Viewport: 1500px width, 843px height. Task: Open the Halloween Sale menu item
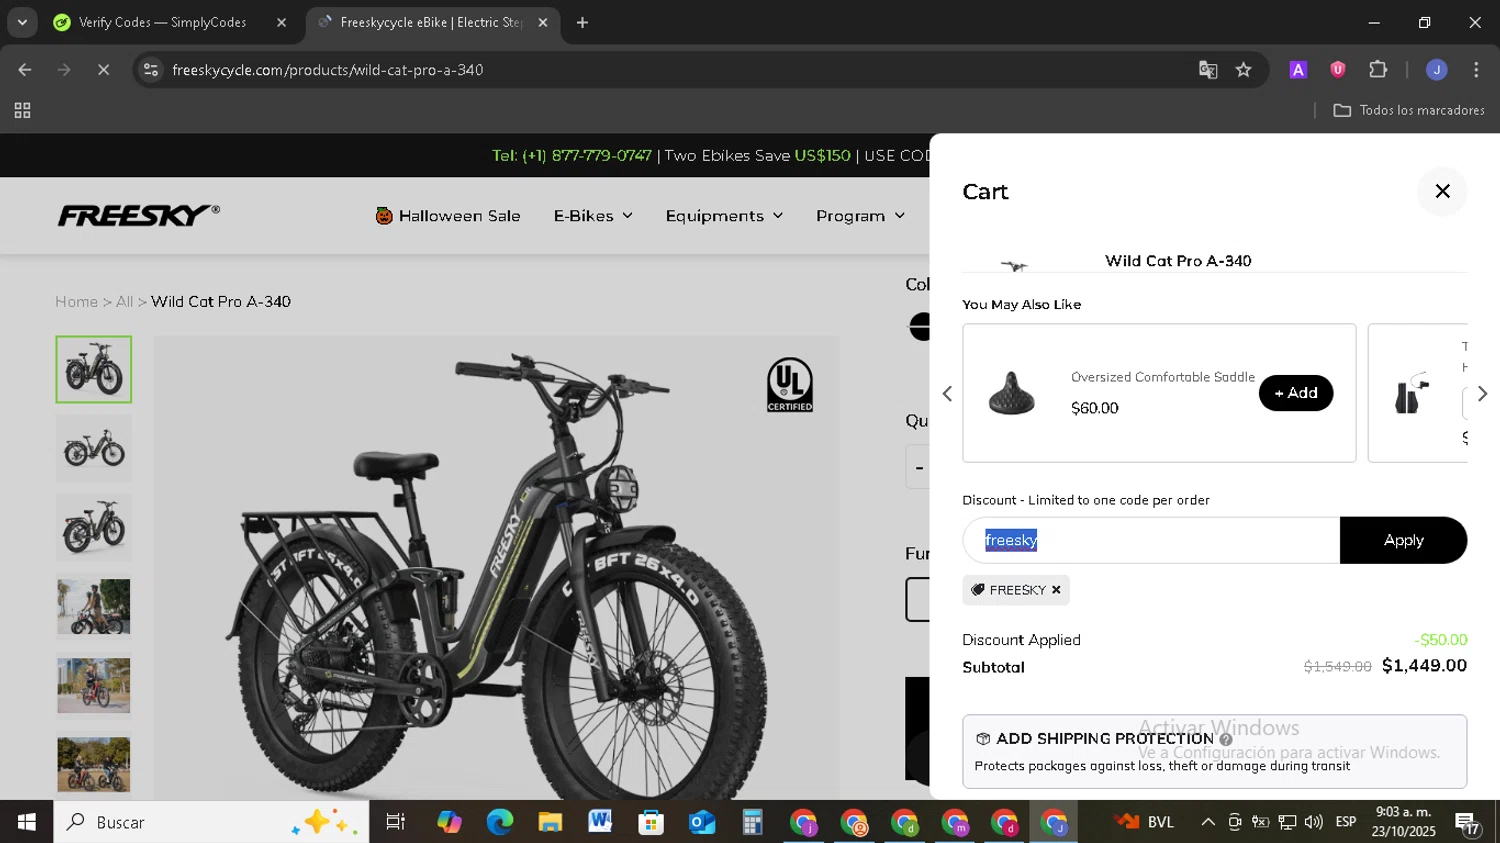[x=448, y=216]
